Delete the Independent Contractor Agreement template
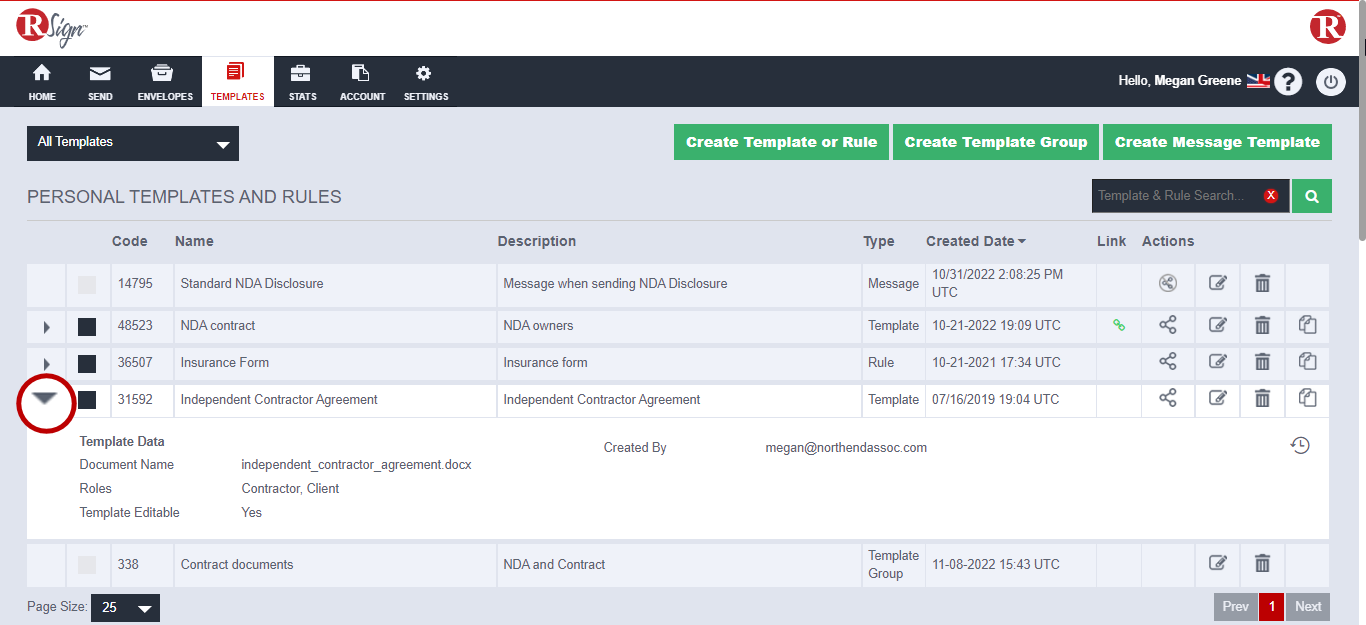 point(1262,398)
